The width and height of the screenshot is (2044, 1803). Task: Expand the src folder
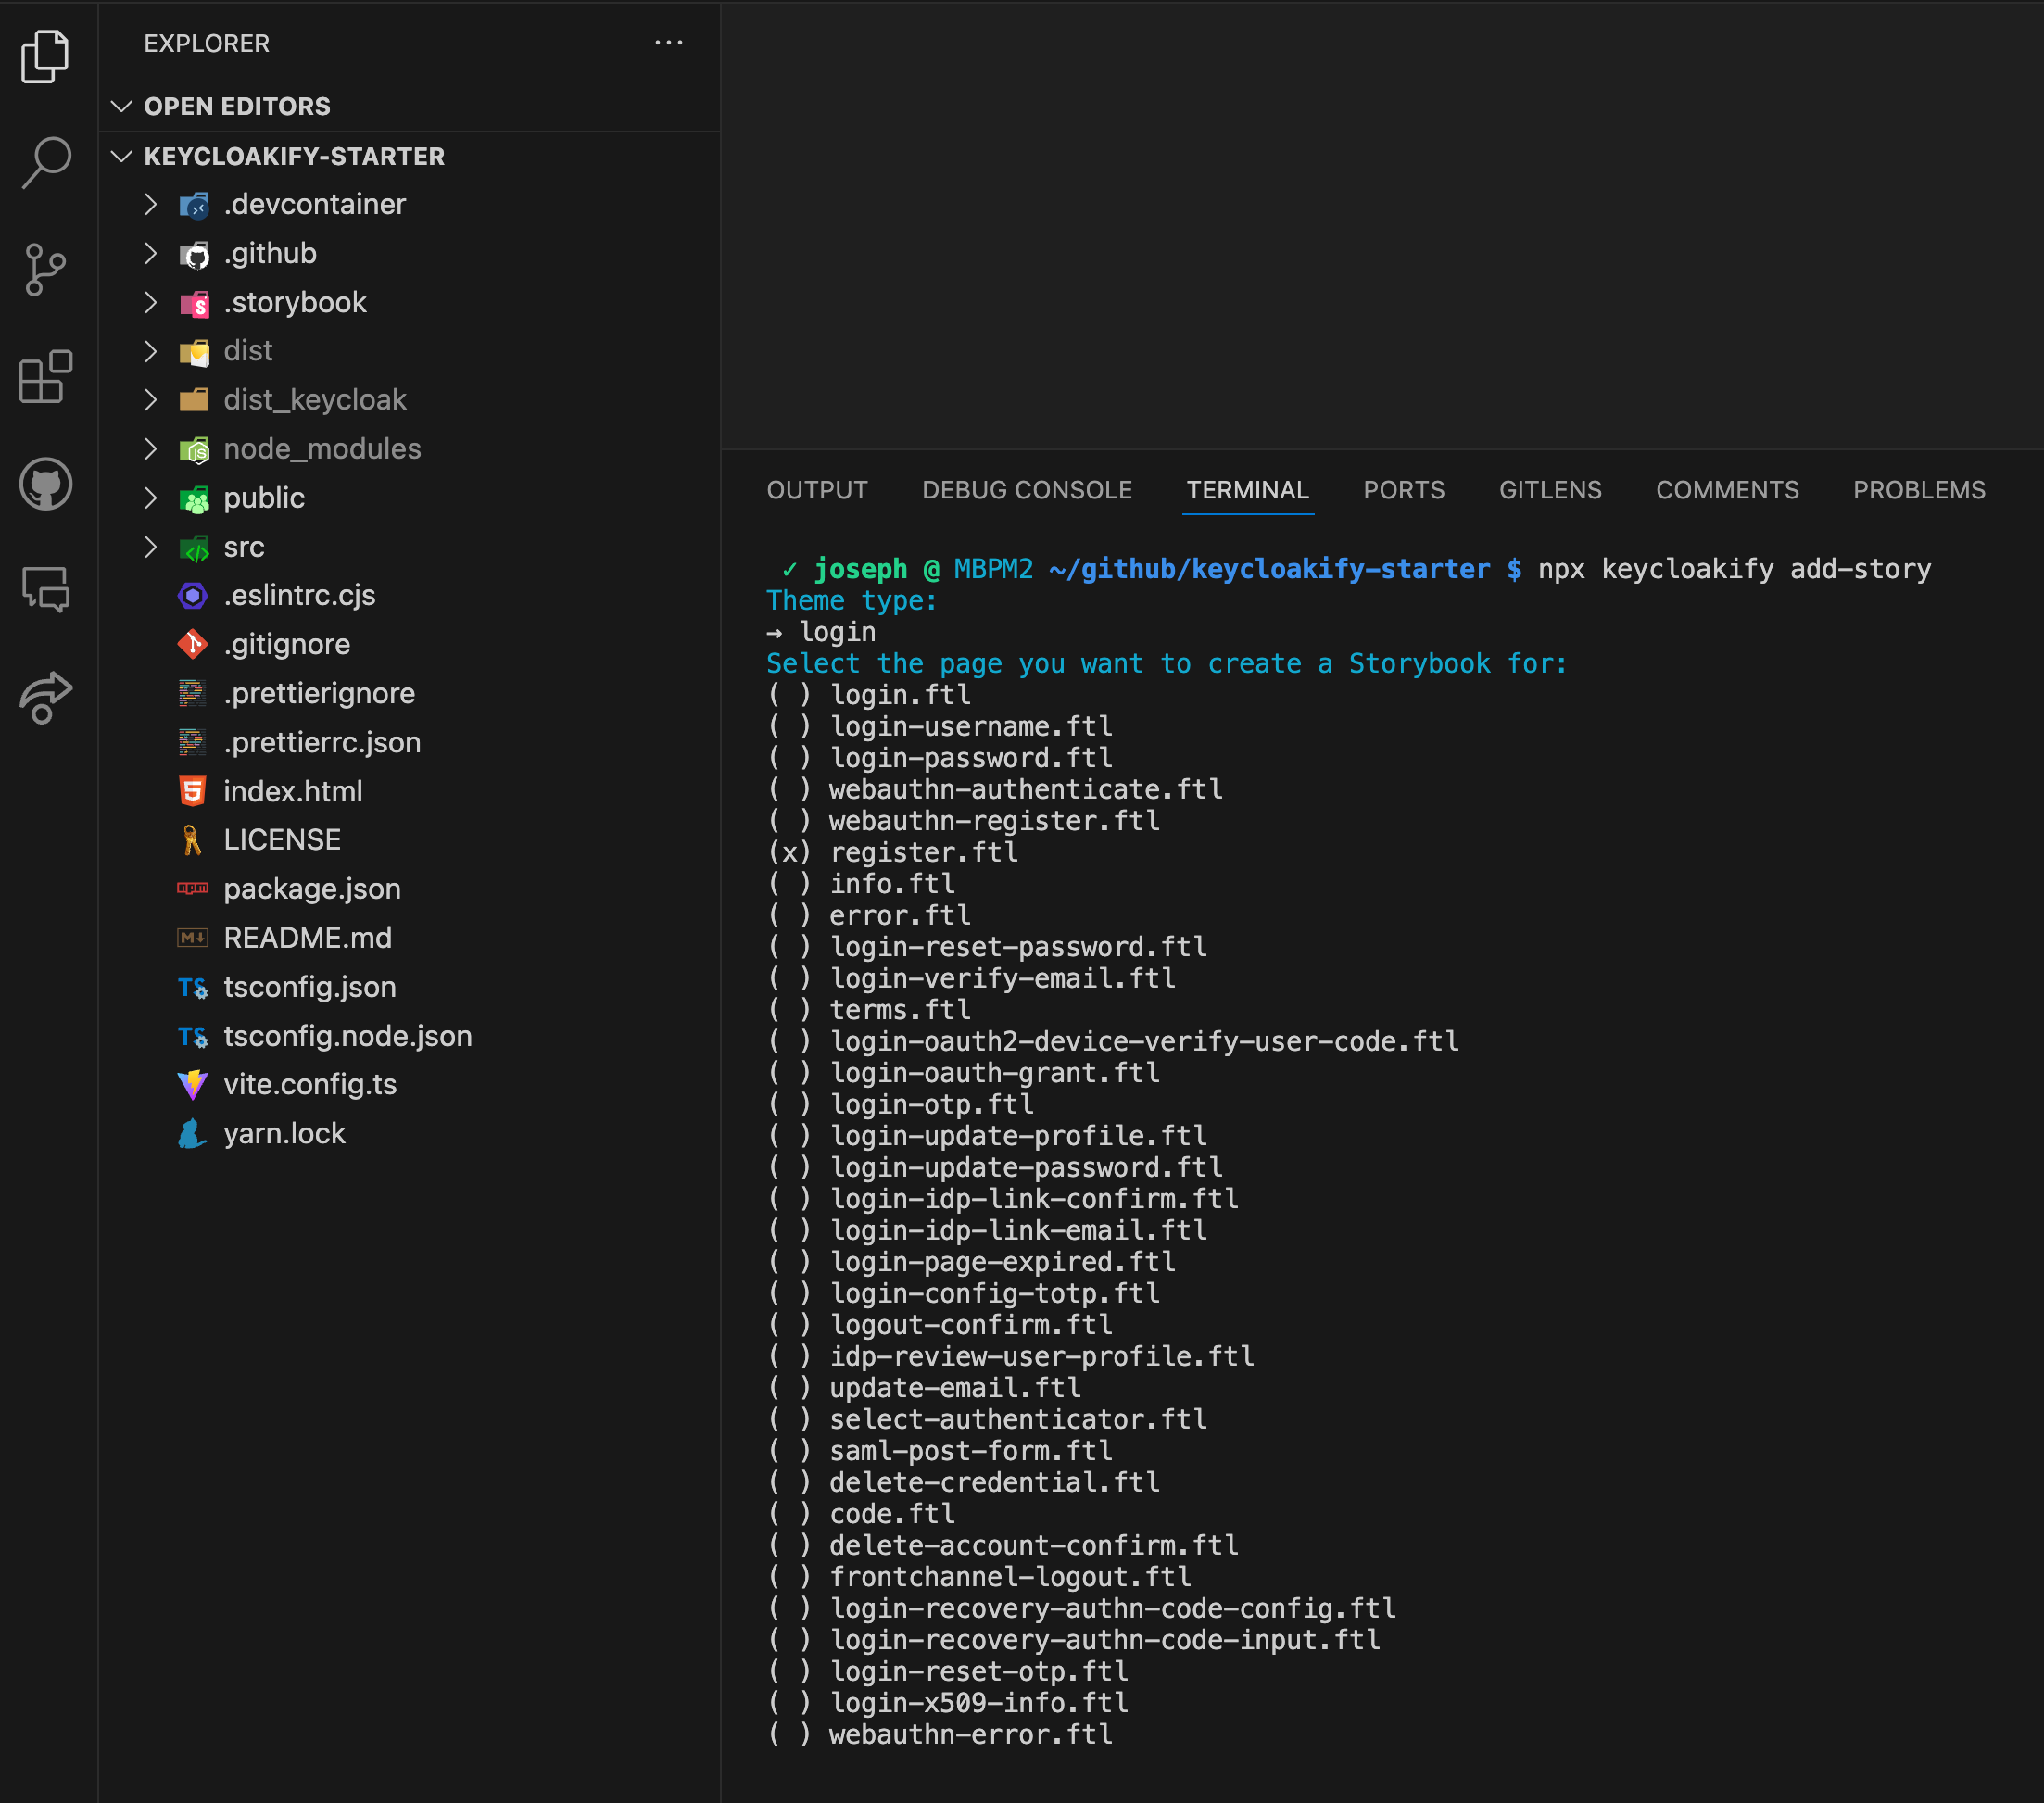pos(243,547)
